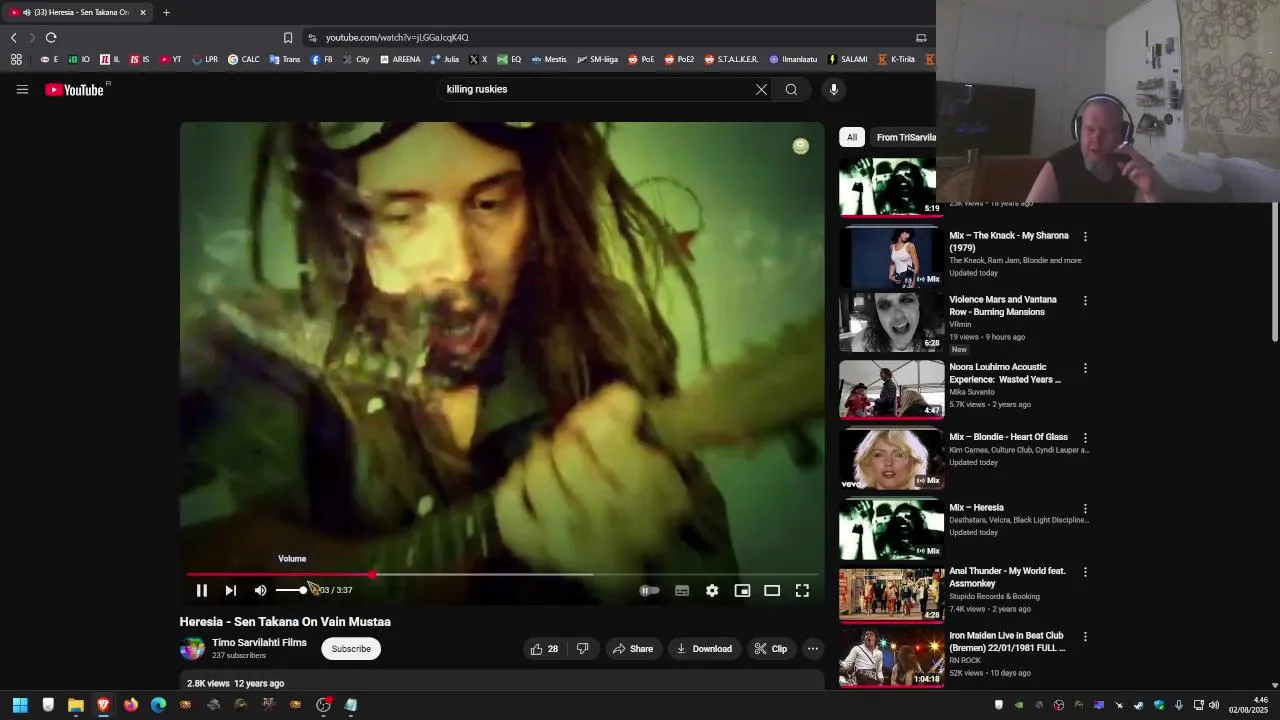Screen dimensions: 1280x720
Task: Open the YouTube guide hamburger menu
Action: pos(22,90)
